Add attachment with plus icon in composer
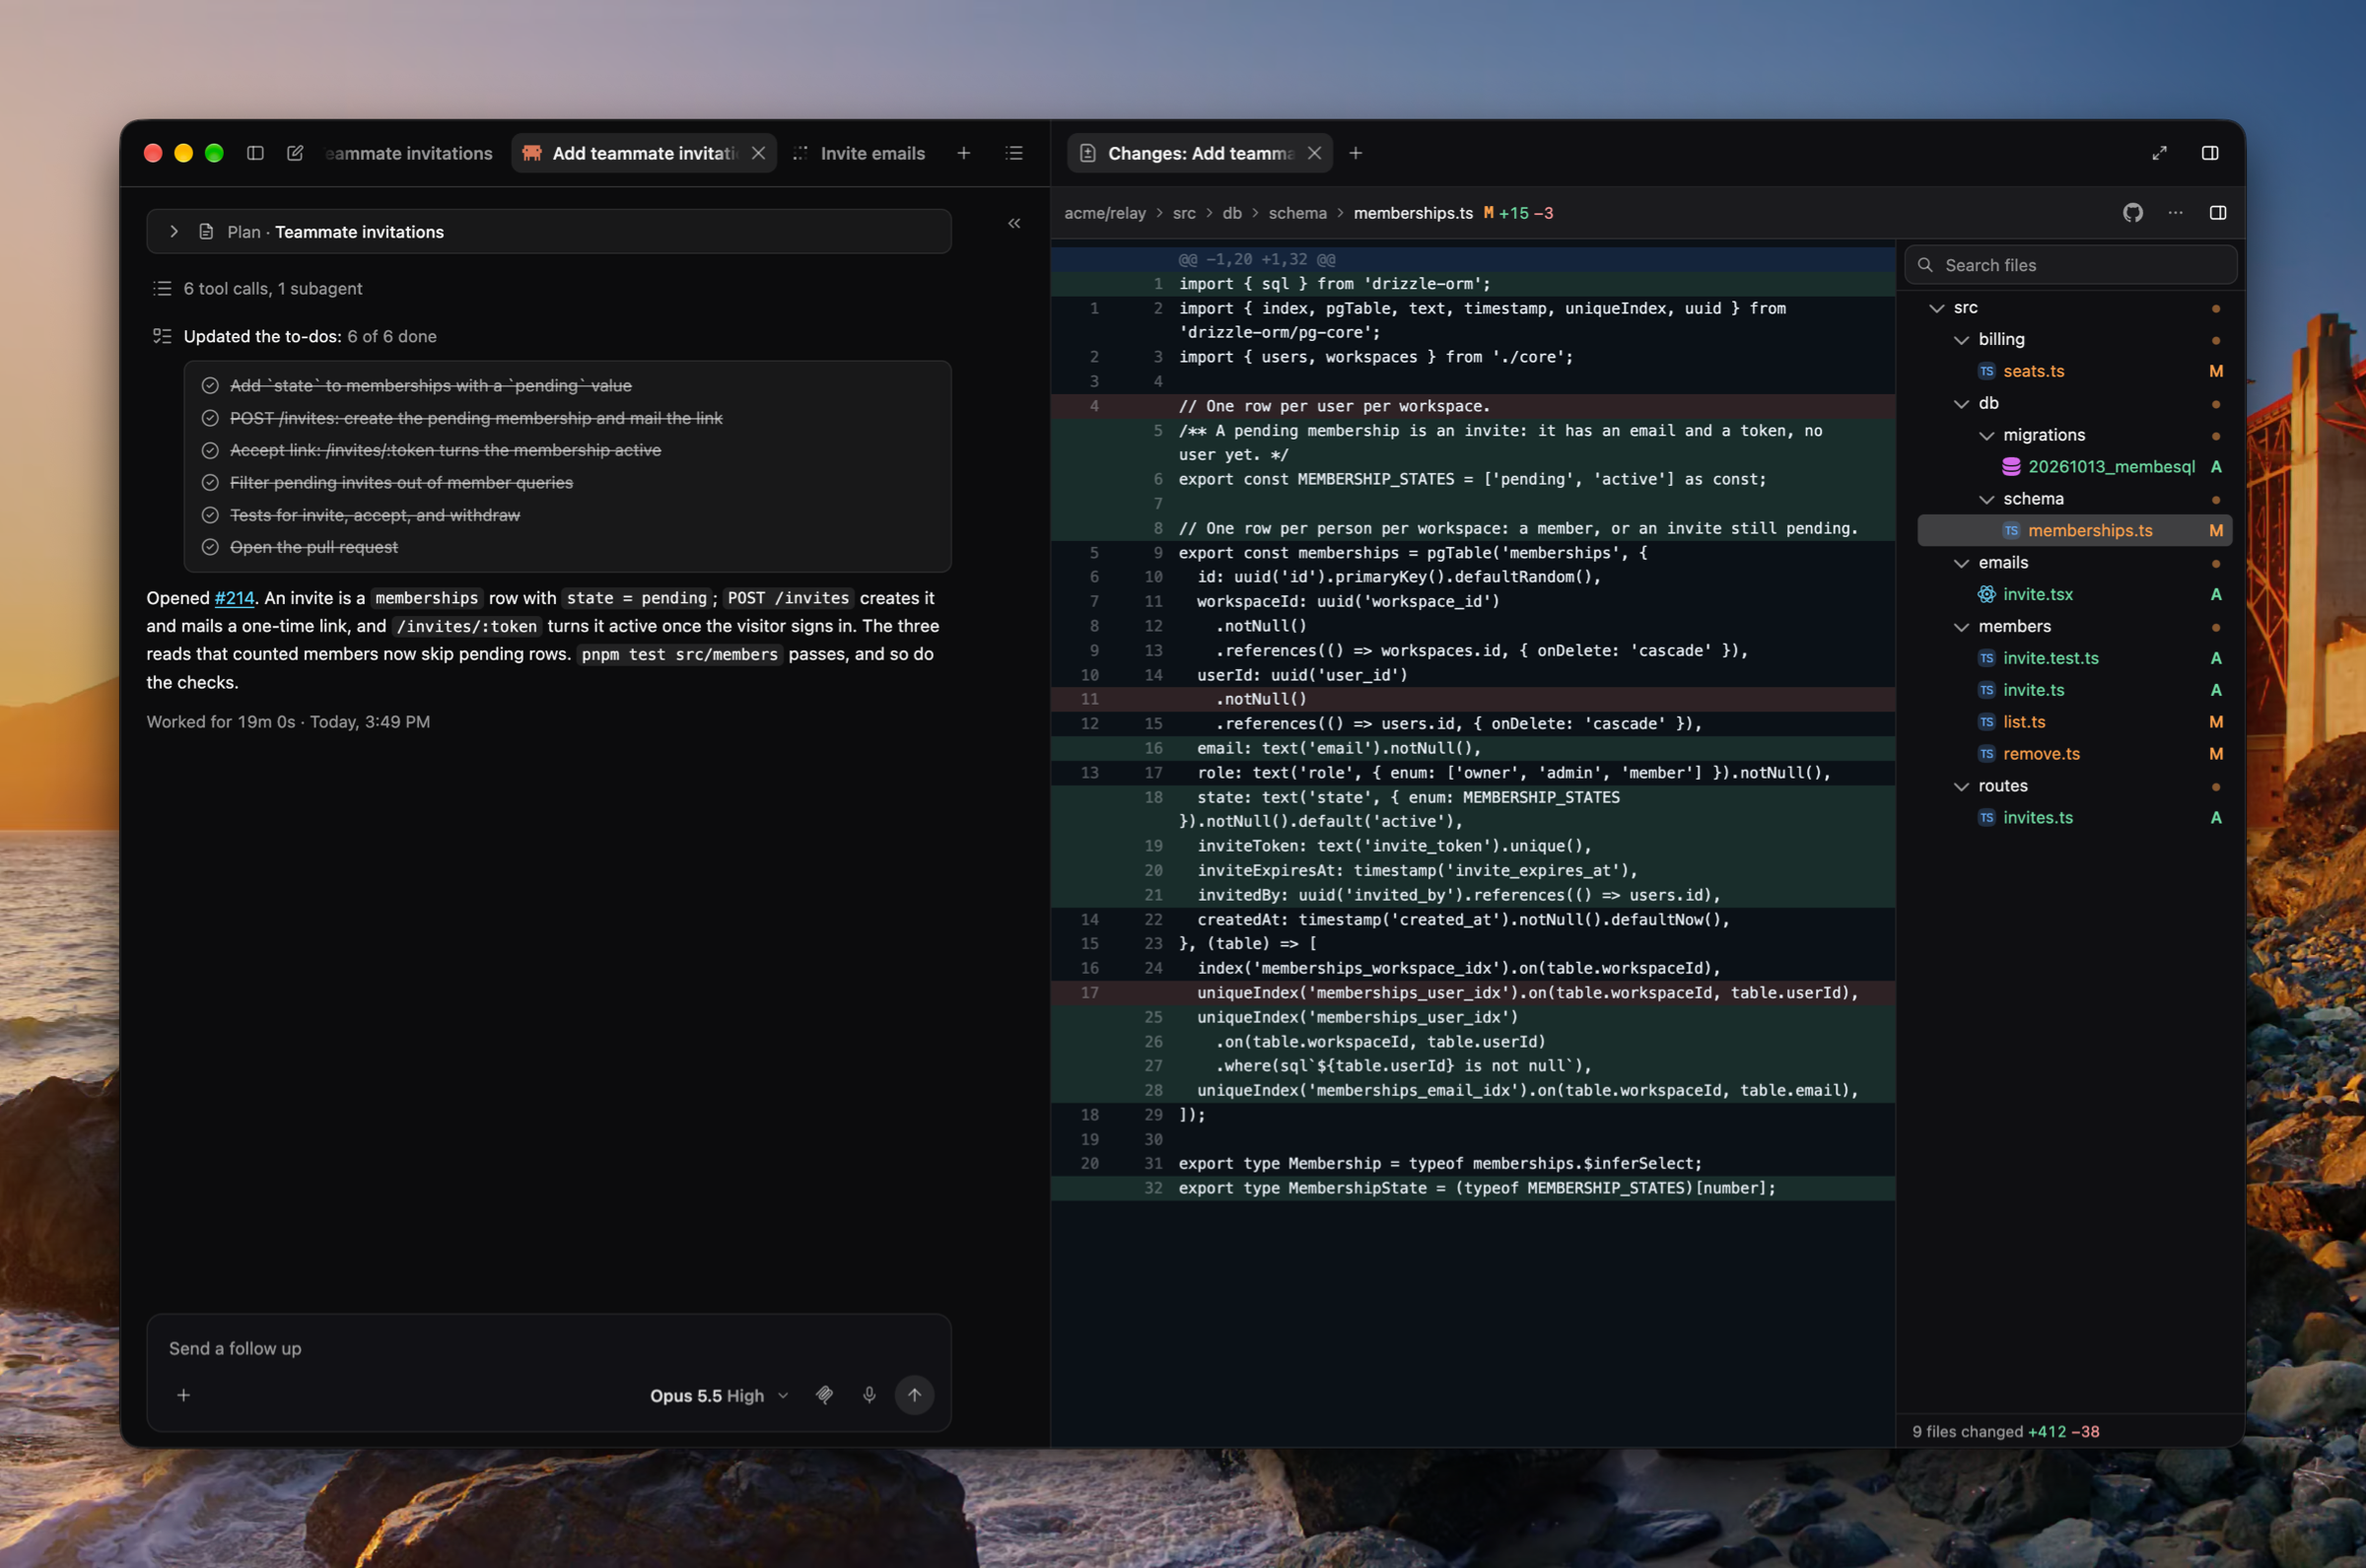The image size is (2366, 1568). 184,1395
